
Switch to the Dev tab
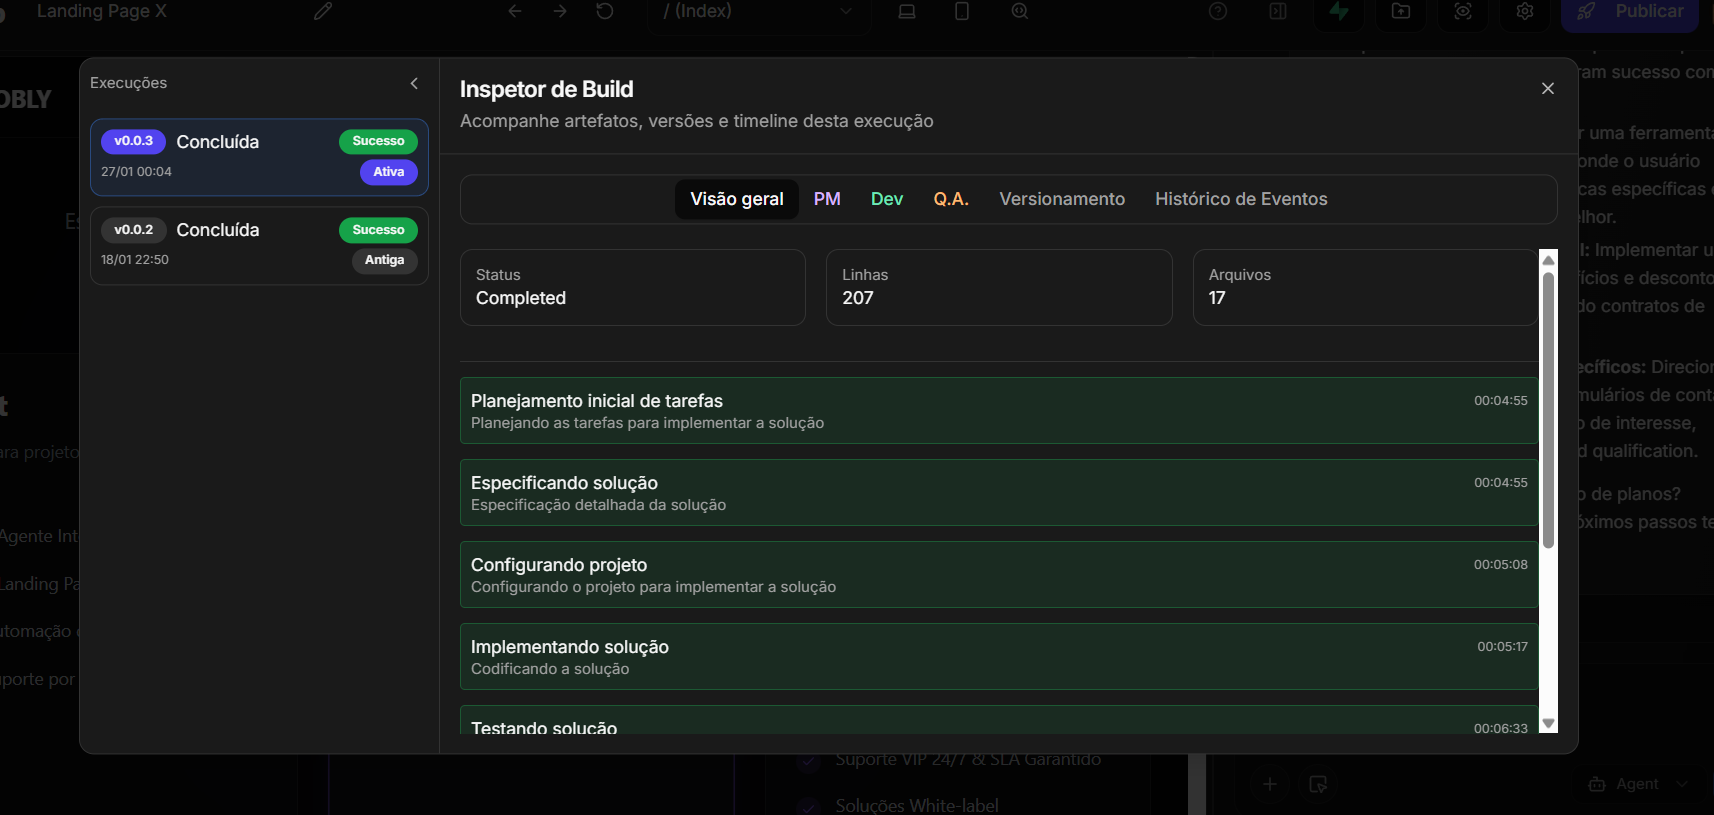pyautogui.click(x=886, y=199)
